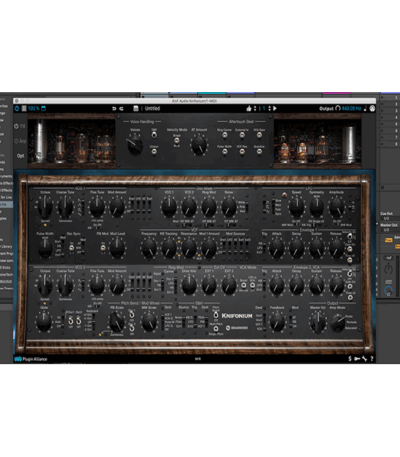Click the Envelope 1 Attack knob
400x457 pixels.
[276, 248]
